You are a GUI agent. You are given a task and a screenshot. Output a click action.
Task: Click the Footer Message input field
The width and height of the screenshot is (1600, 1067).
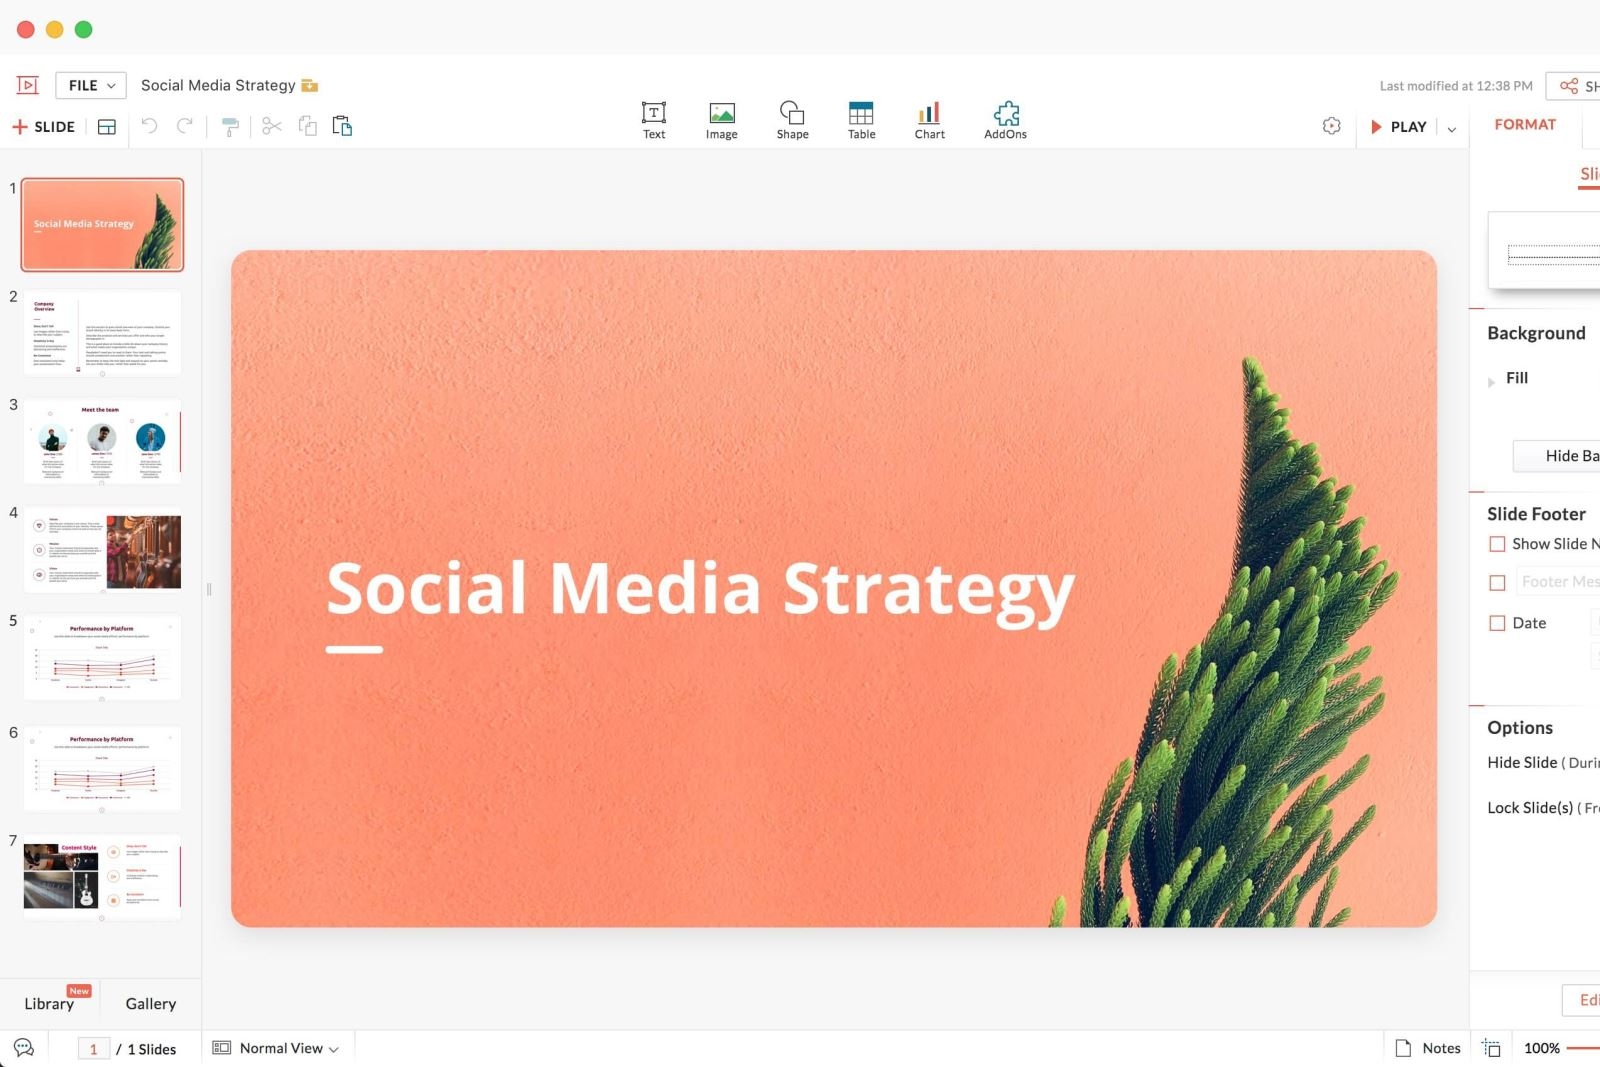click(x=1557, y=582)
